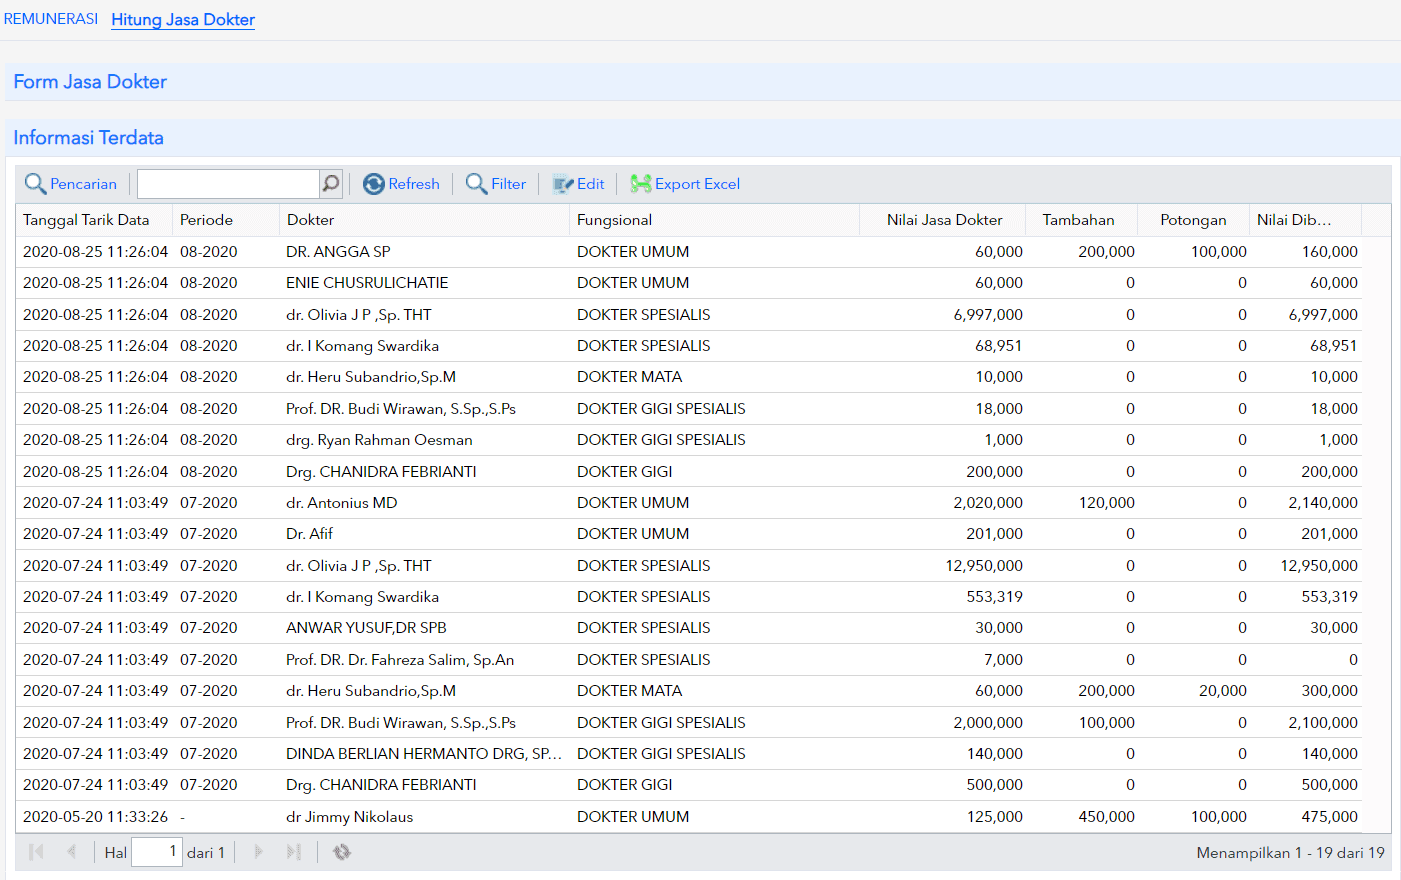Click the Refresh circular arrow icon
Viewport: 1401px width, 880px height.
[x=374, y=184]
